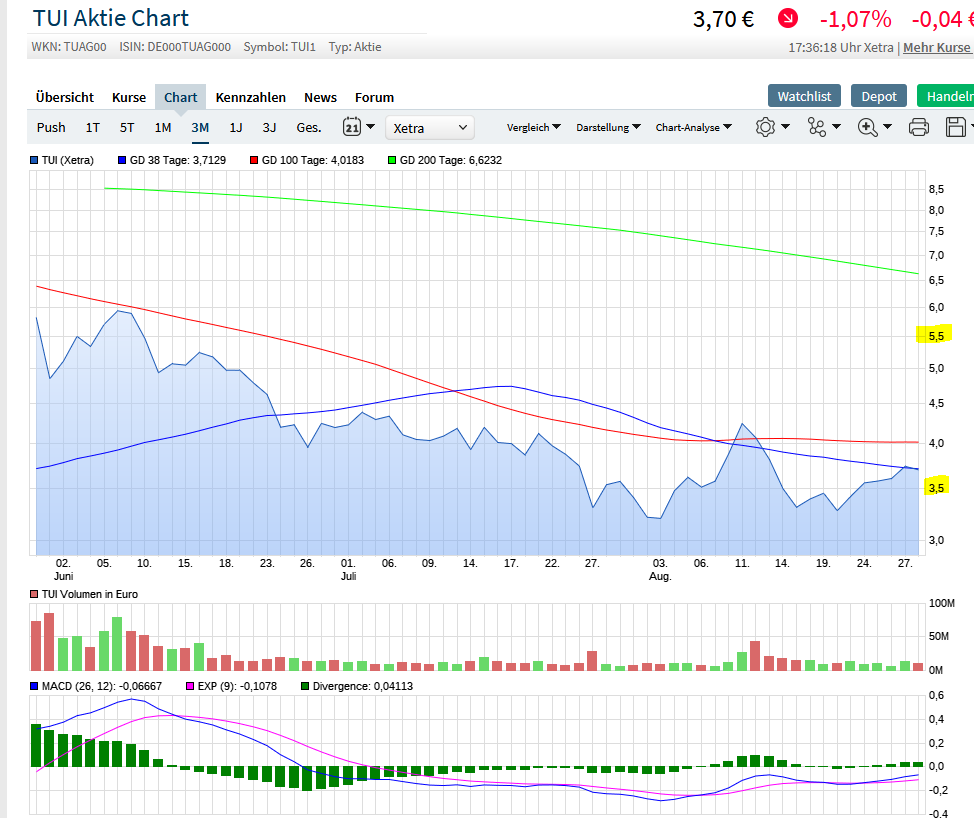Expand the Chart-Analyse dropdown
The width and height of the screenshot is (974, 818).
tap(693, 127)
